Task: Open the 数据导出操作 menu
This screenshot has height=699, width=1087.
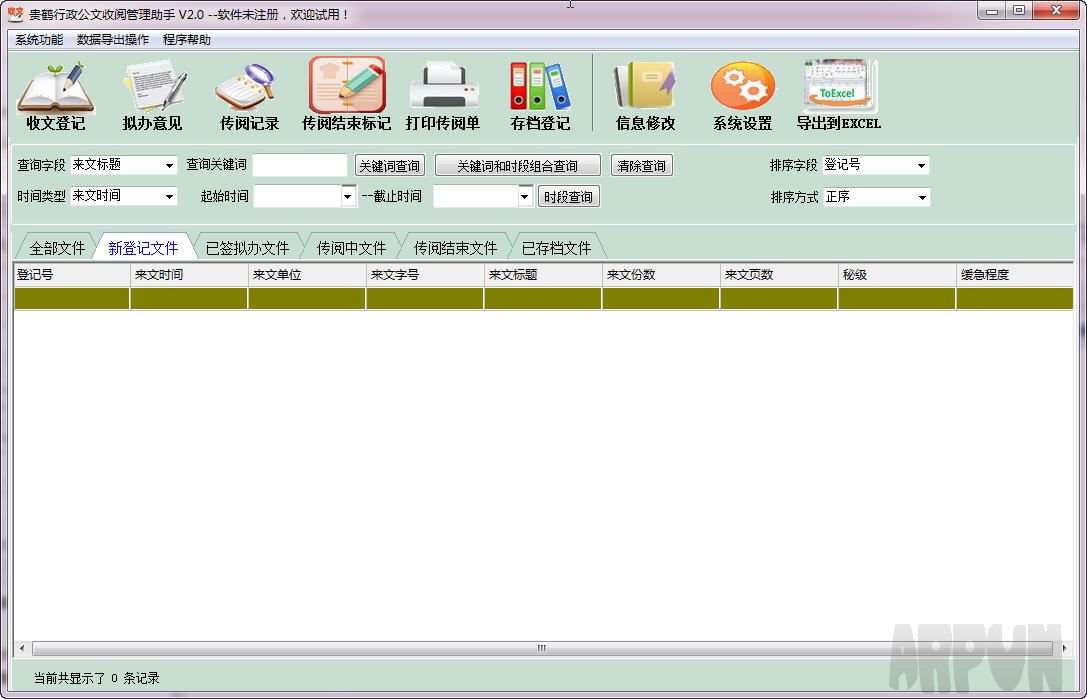Action: point(111,40)
